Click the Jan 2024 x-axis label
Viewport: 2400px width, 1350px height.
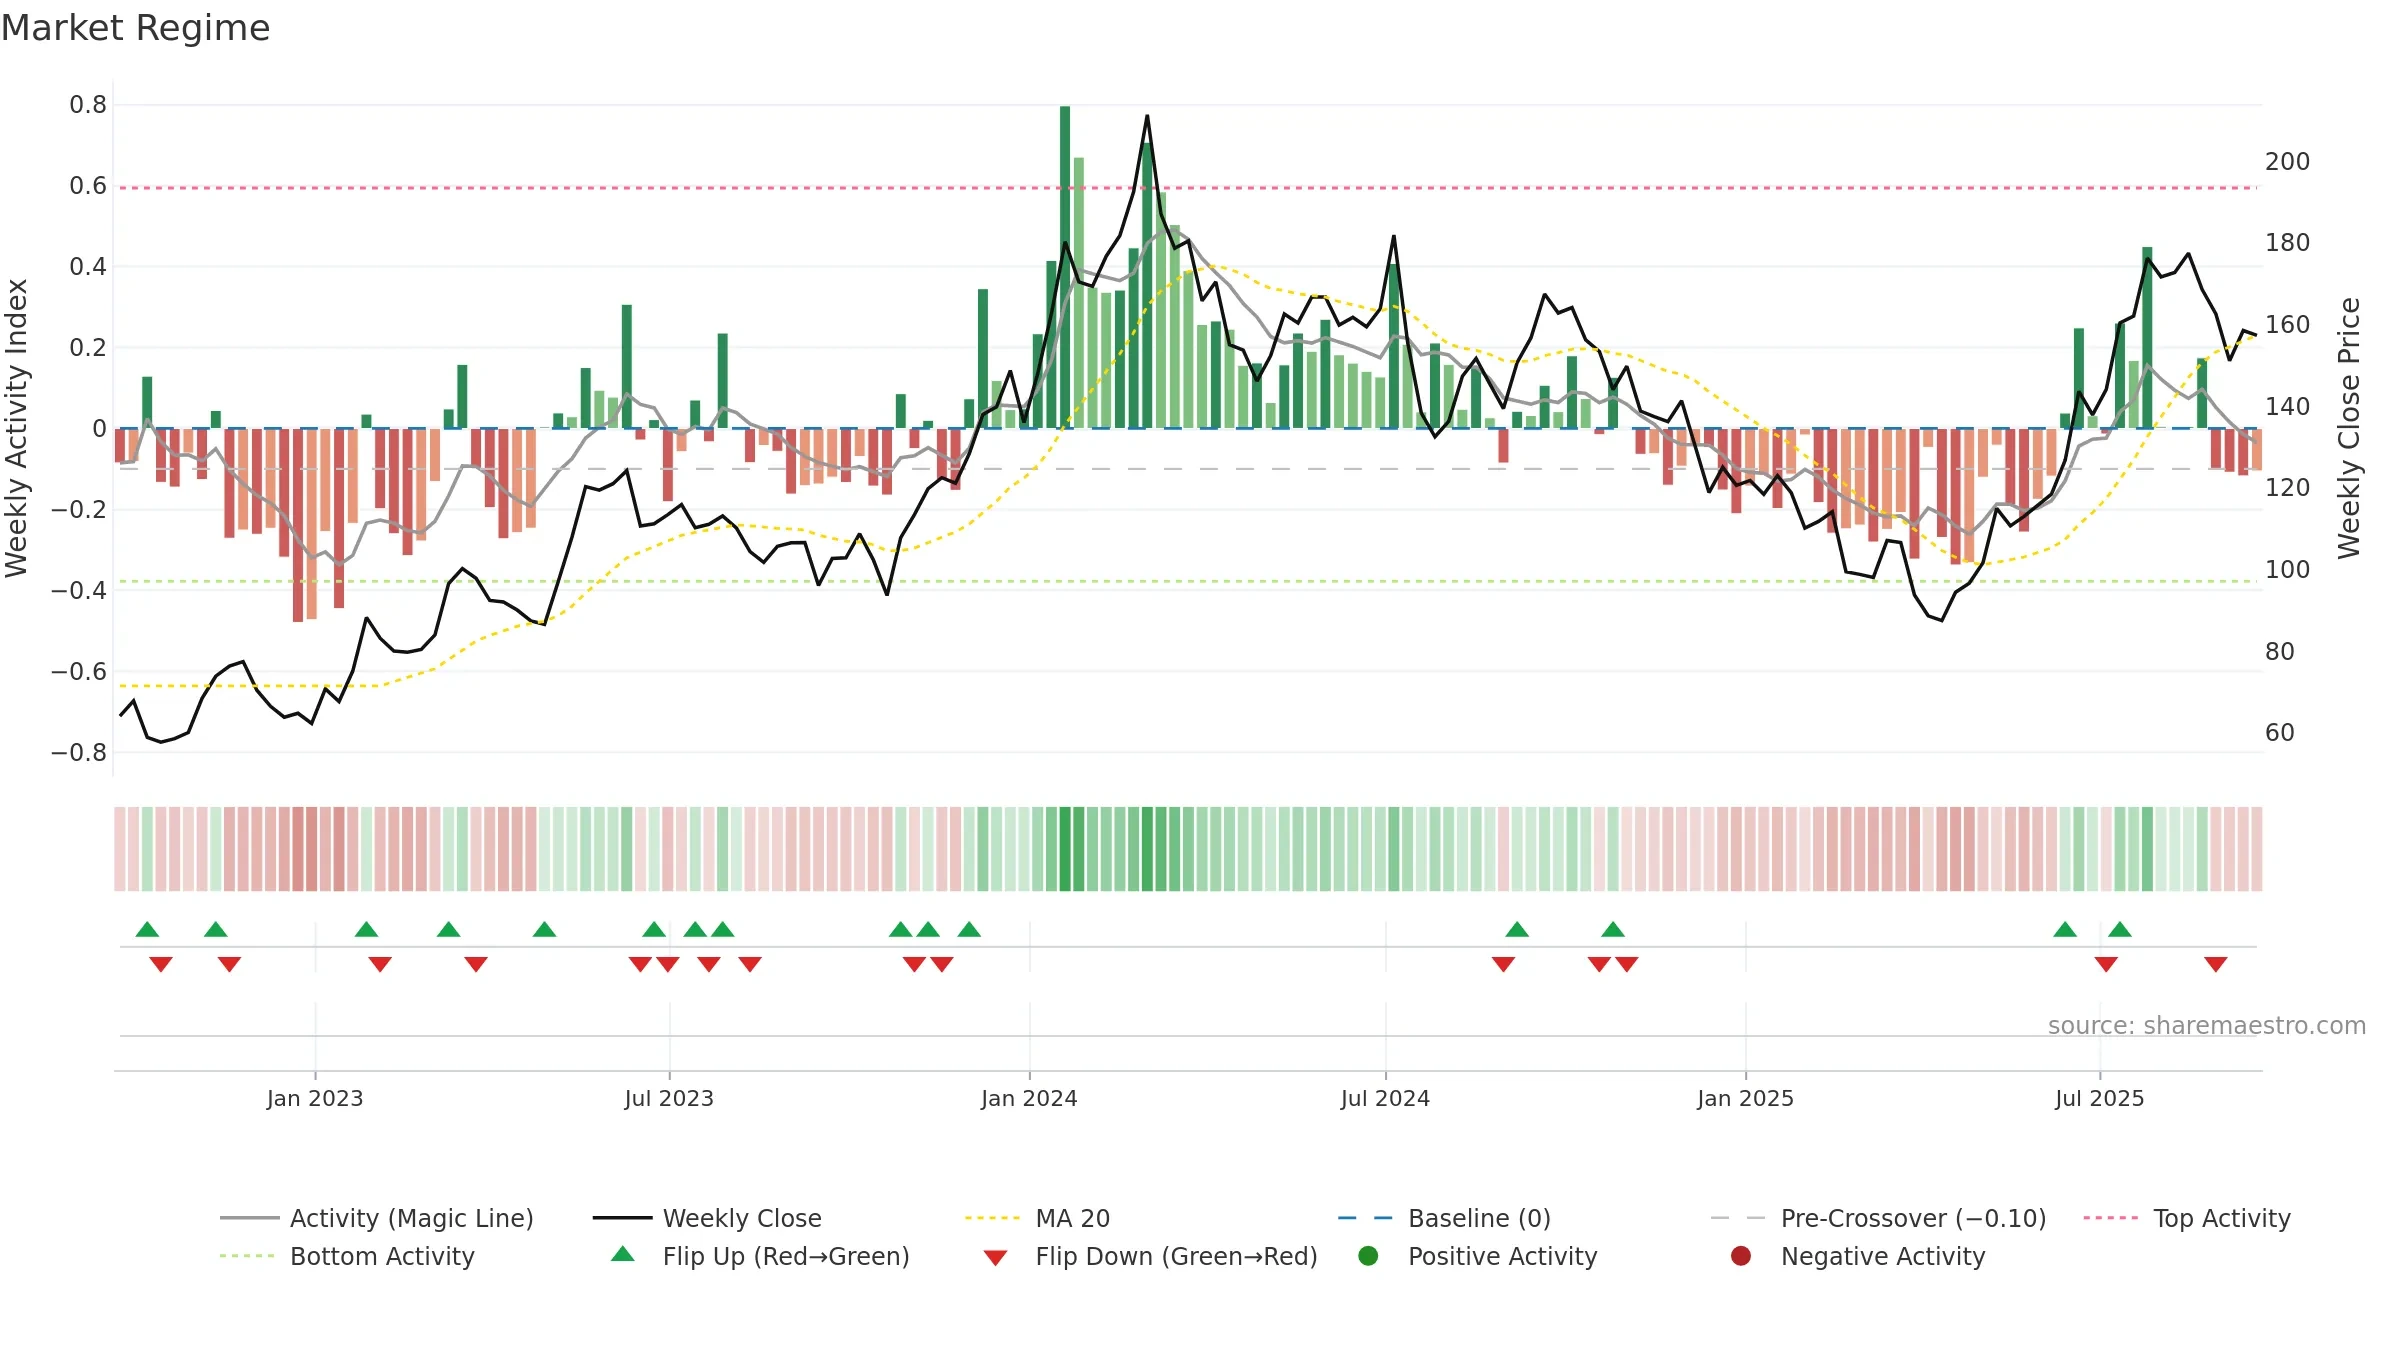pos(1029,1098)
